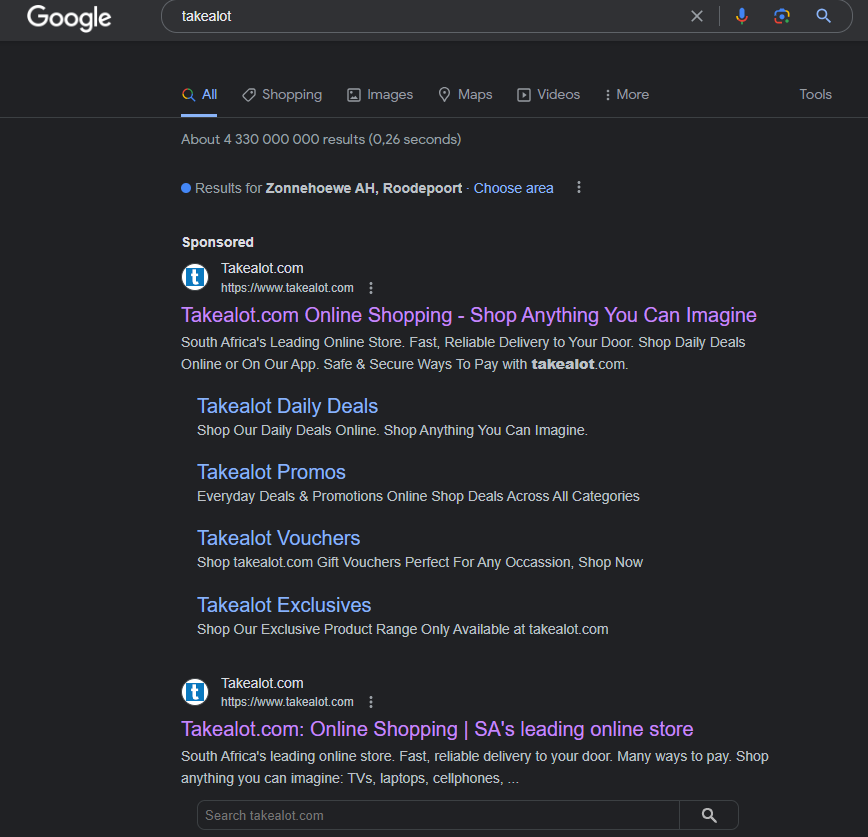
Task: Open the Takealot Exclusives sitelink
Action: click(x=284, y=605)
